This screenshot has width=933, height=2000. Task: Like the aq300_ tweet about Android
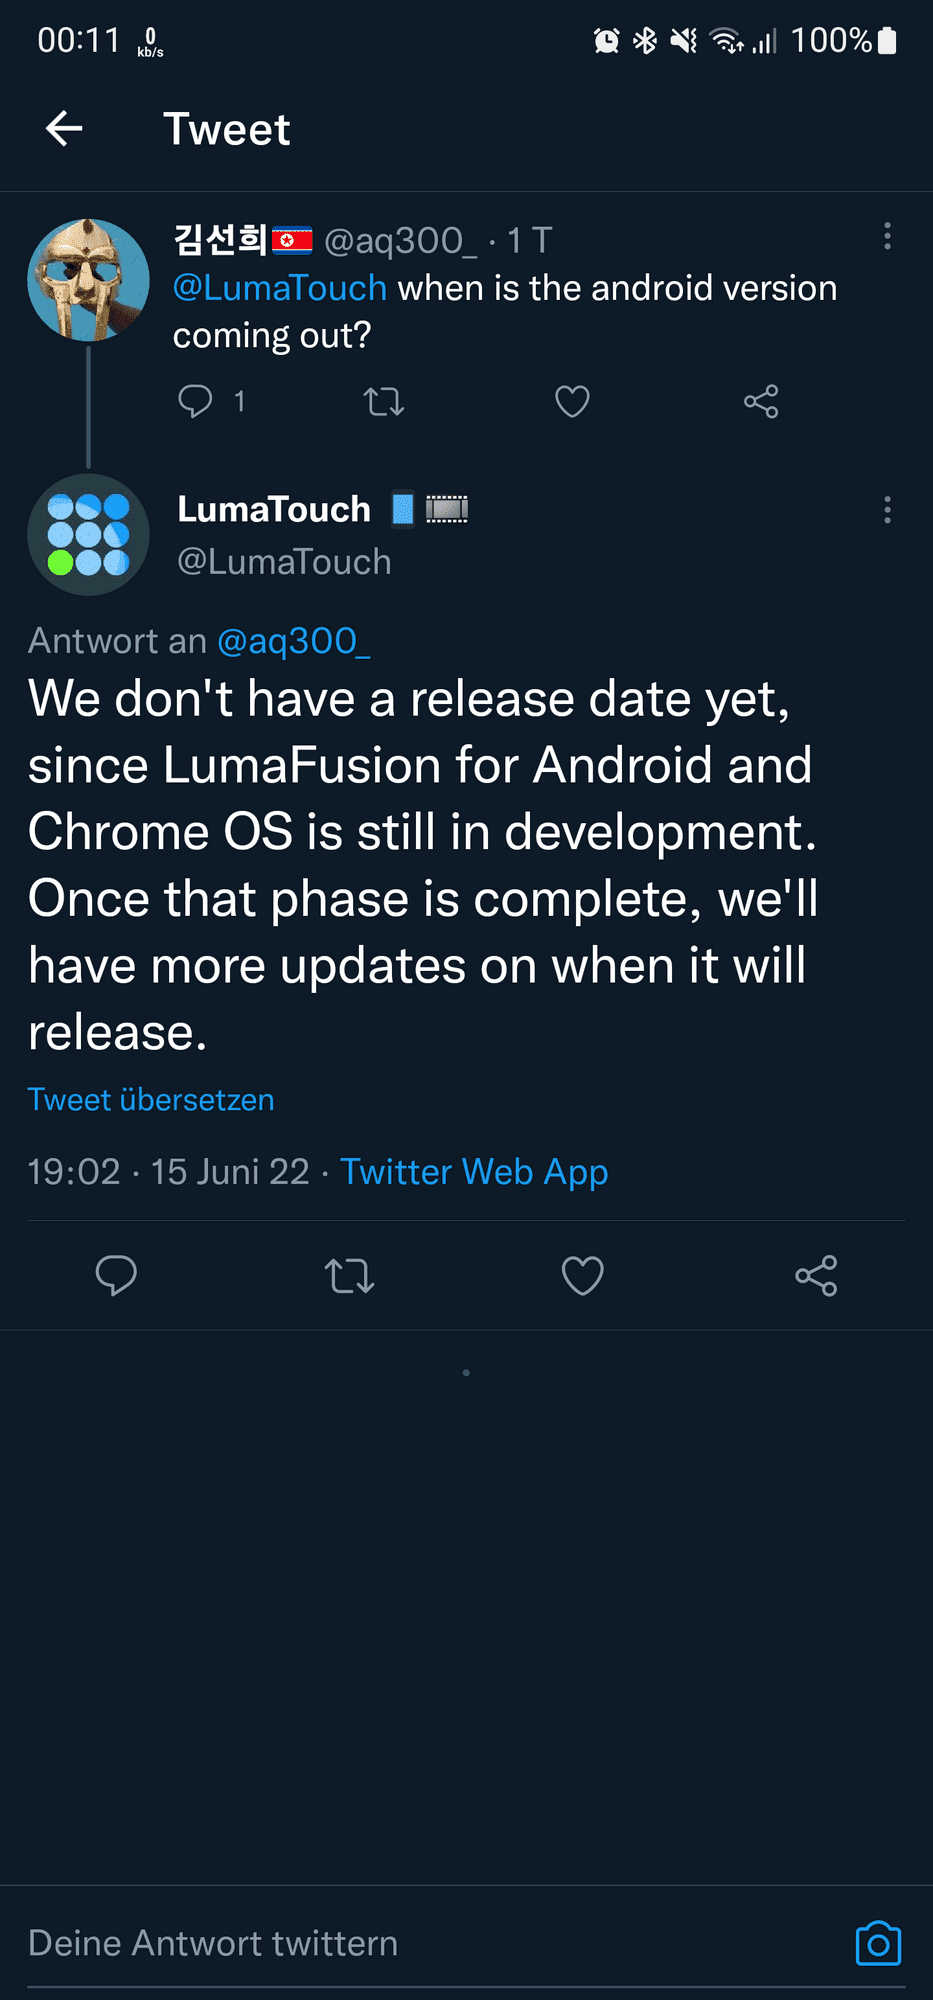(x=572, y=402)
